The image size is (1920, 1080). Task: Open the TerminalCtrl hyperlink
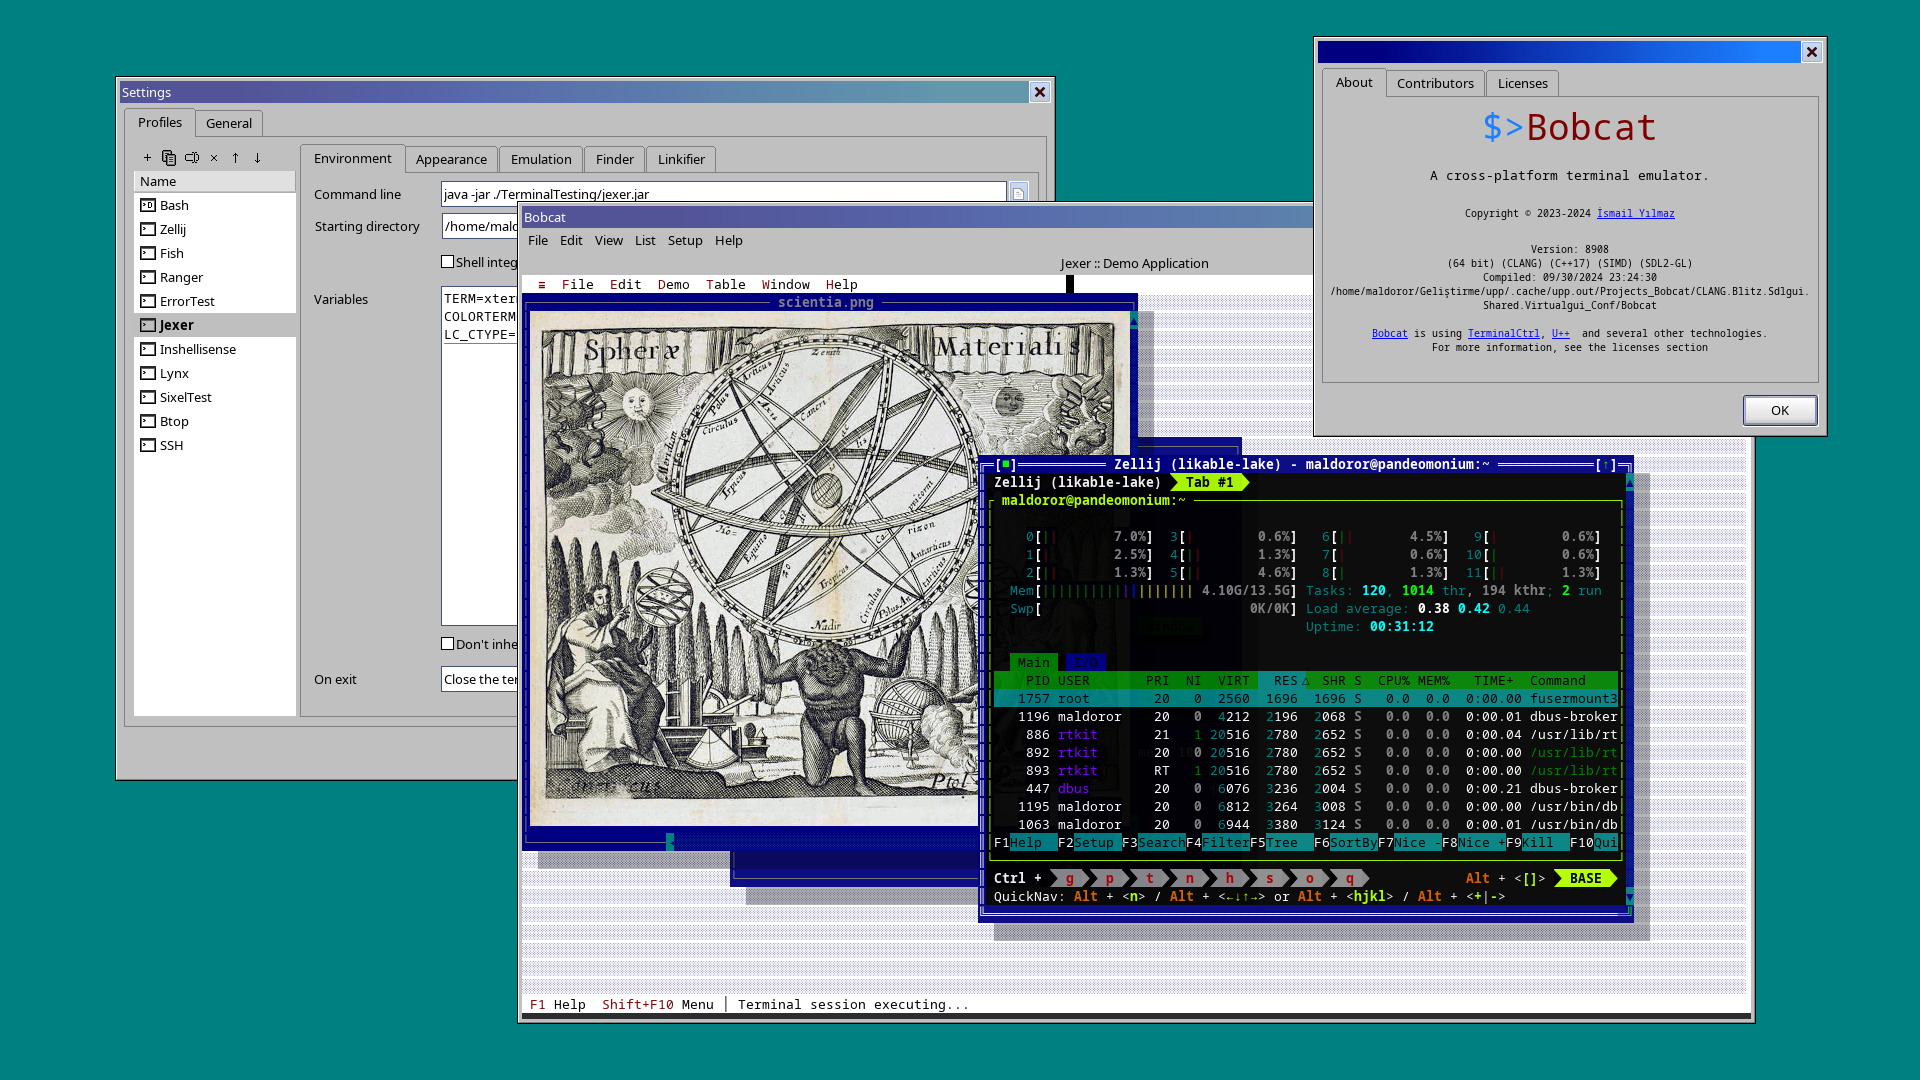click(1503, 334)
